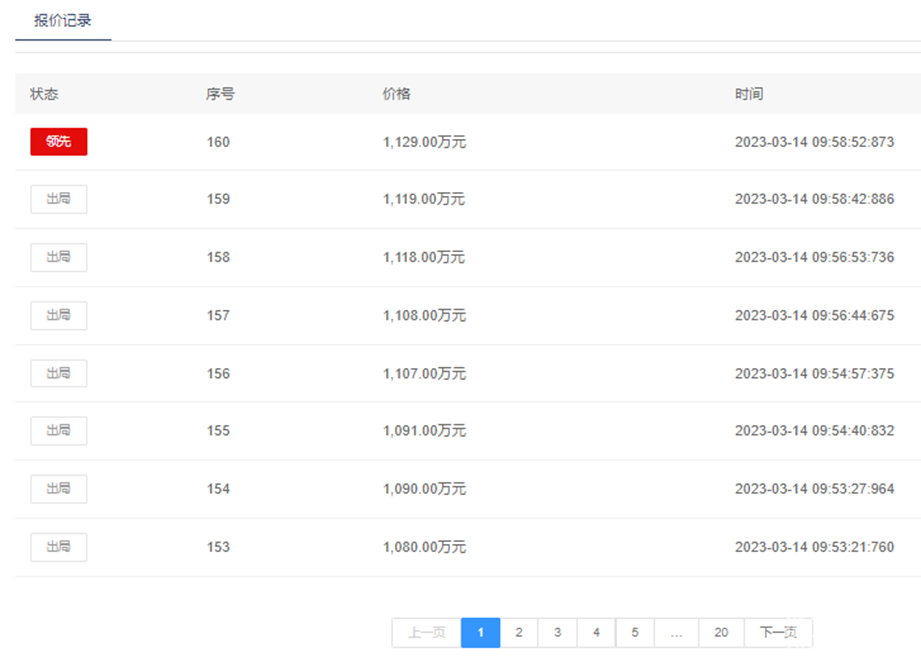The width and height of the screenshot is (921, 667).
Task: Open the 报价记录 tab
Action: coord(63,20)
